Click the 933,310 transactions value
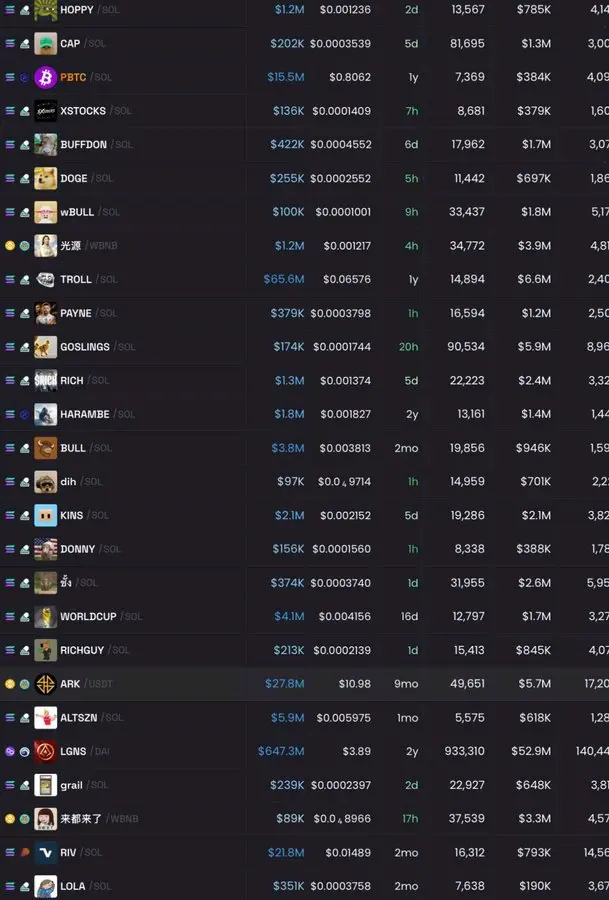The width and height of the screenshot is (609, 900). click(x=464, y=751)
